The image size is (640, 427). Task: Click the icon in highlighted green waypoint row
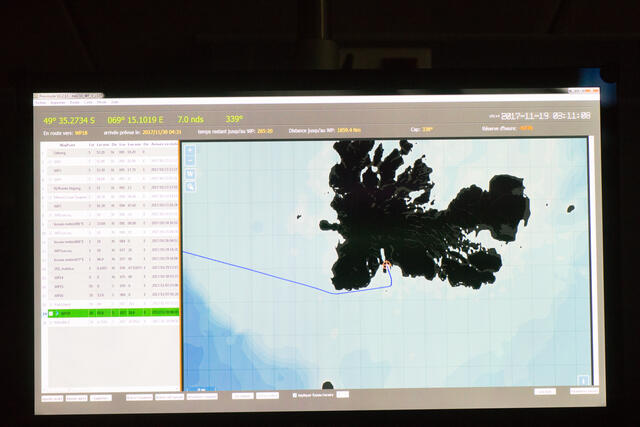55,313
